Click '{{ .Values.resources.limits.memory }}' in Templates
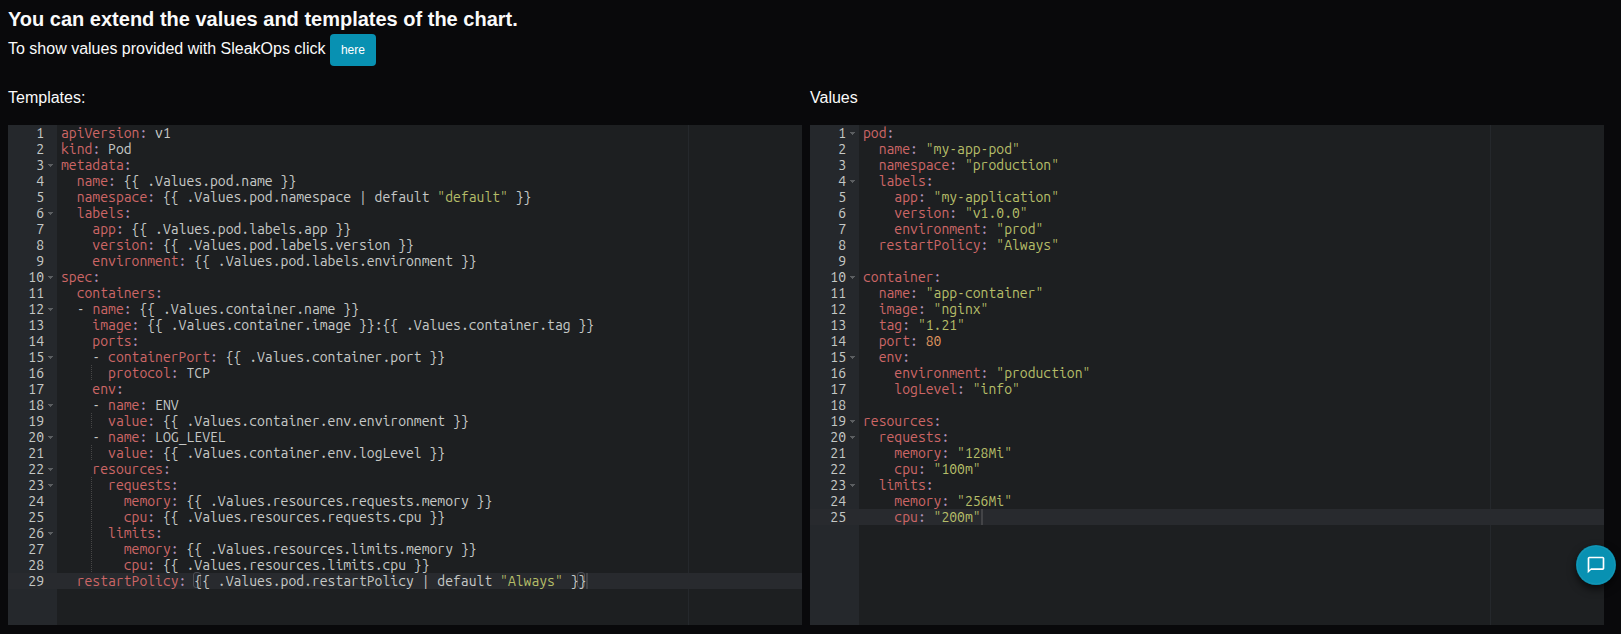The height and width of the screenshot is (634, 1621). [331, 549]
